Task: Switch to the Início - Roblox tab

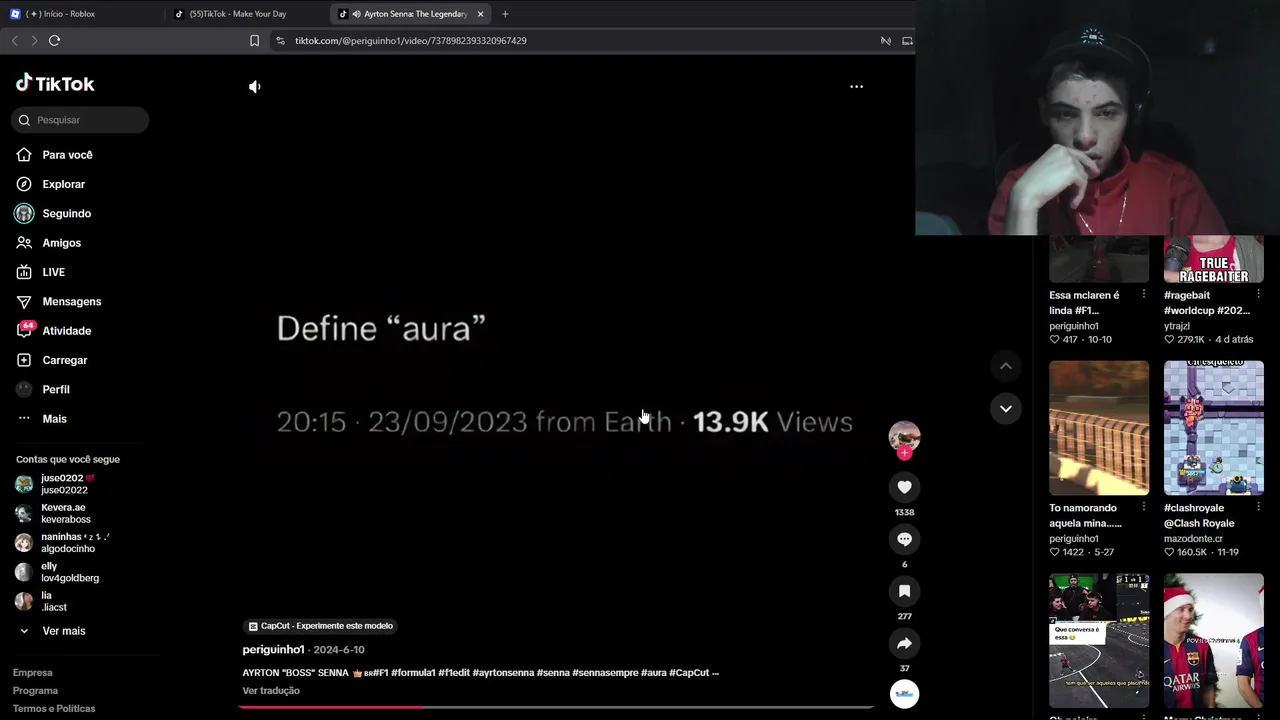Action: click(80, 14)
